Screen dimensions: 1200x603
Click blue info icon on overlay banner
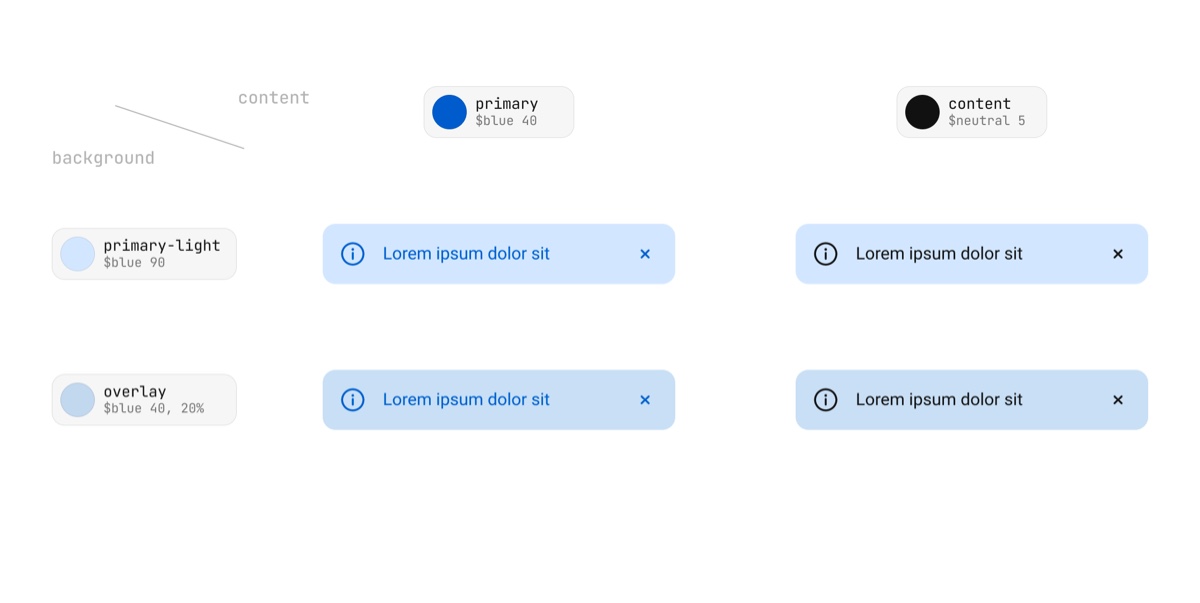point(353,400)
